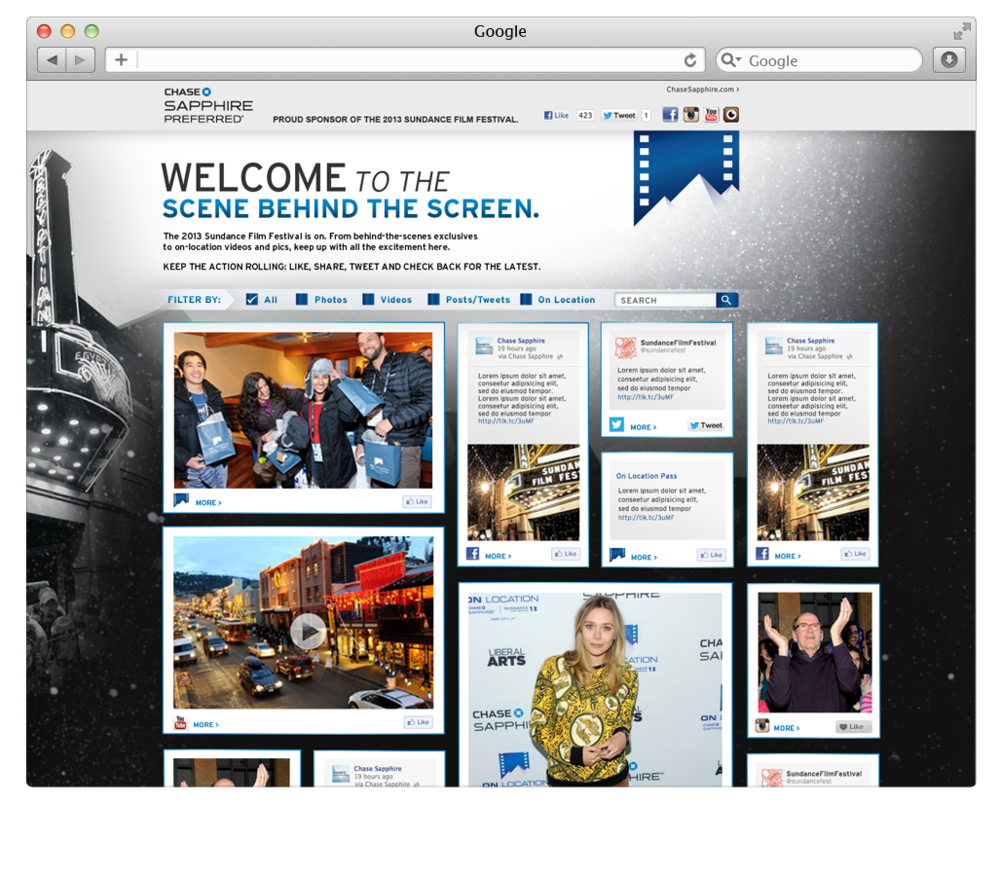1000x876 pixels.
Task: Click SundanceFilmFestival avatar in tweet card
Action: [x=626, y=348]
